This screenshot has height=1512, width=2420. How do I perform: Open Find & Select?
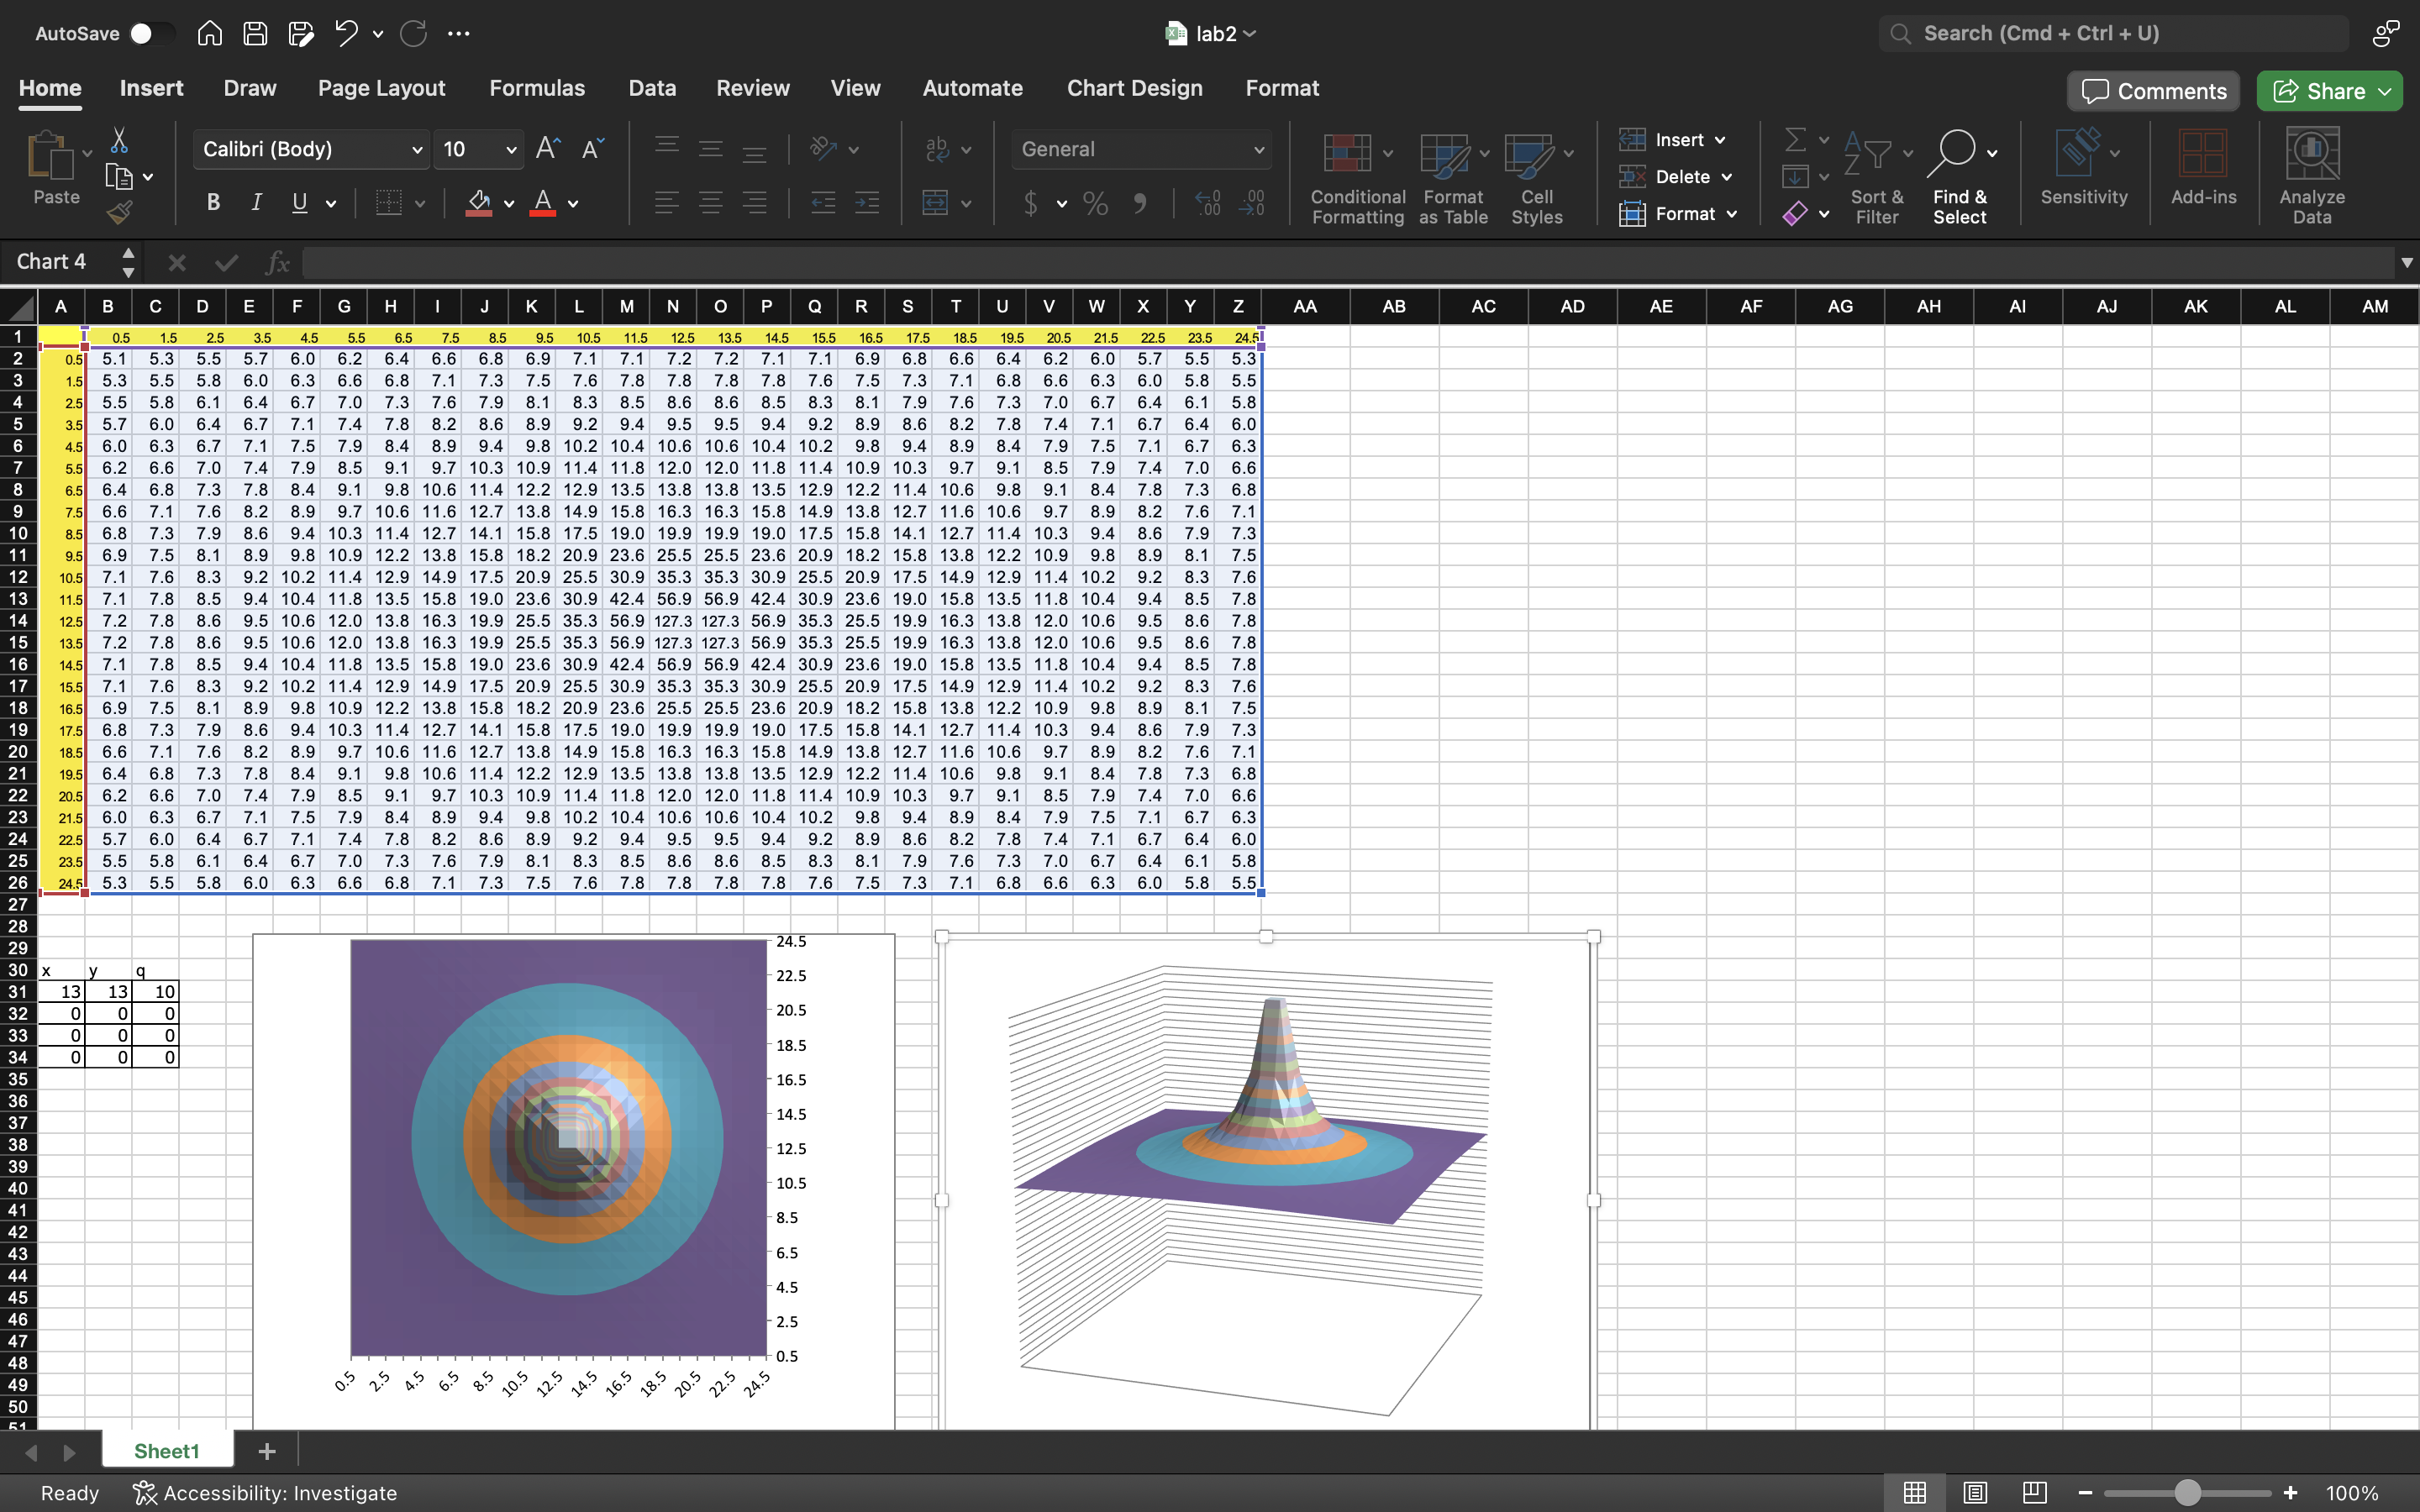coord(1957,178)
